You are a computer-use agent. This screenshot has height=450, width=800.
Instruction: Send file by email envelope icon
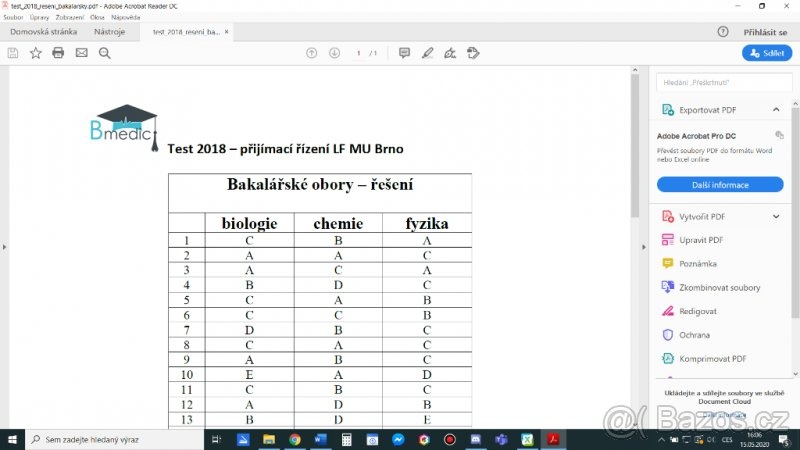click(82, 53)
